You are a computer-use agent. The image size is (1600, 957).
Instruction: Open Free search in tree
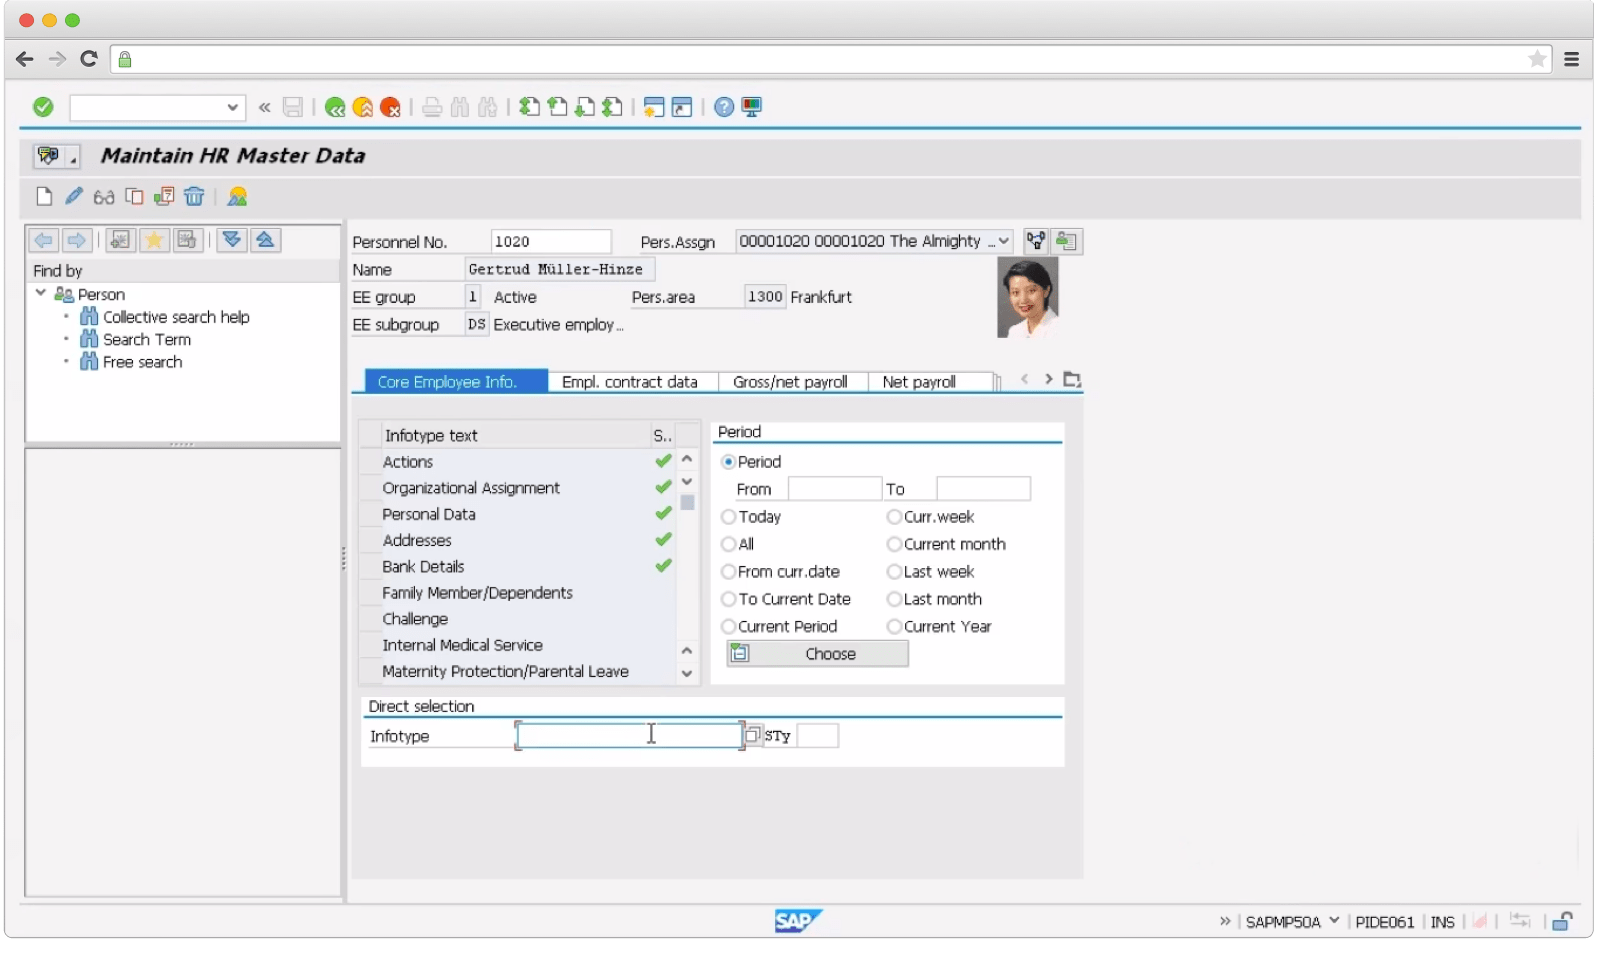click(142, 362)
